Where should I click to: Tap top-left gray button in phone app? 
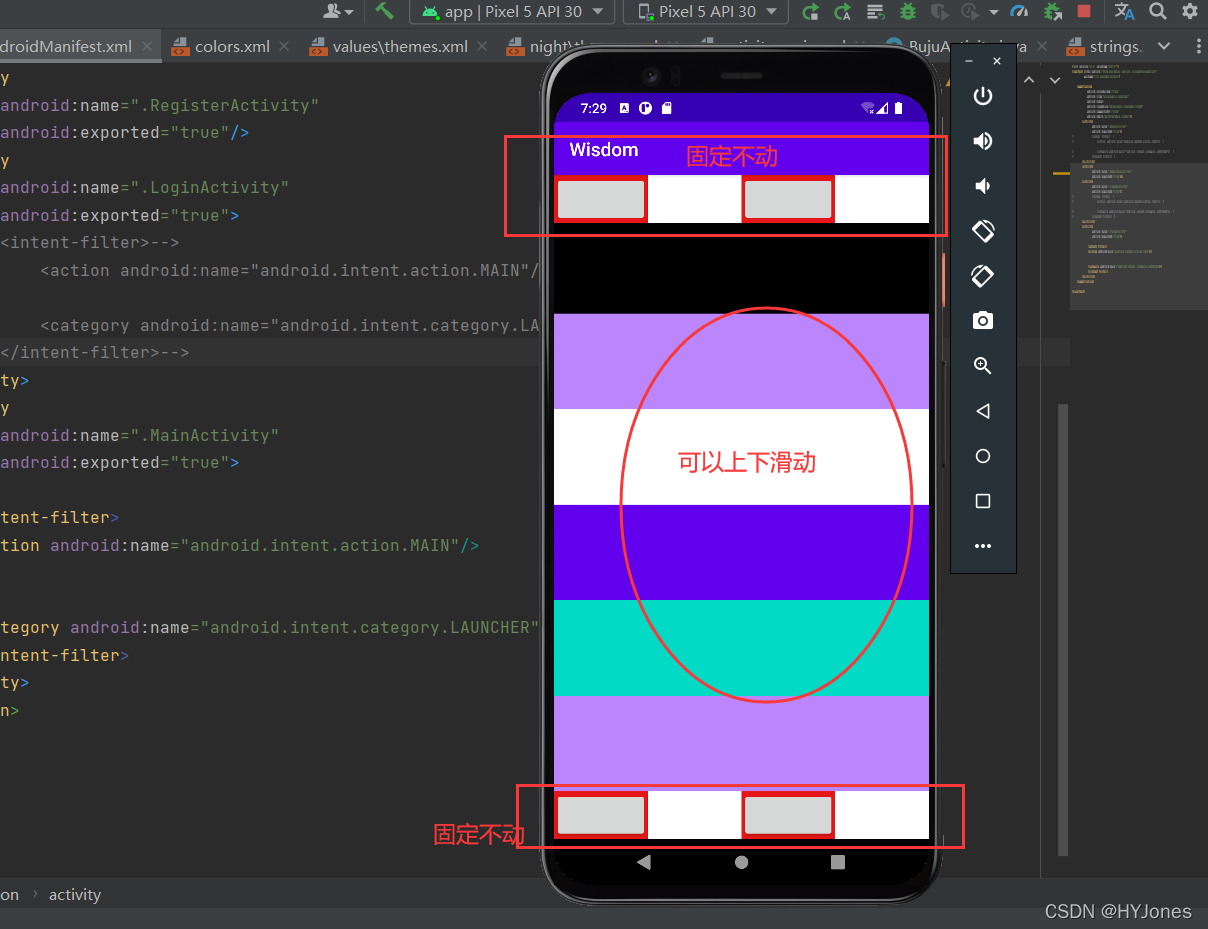[x=600, y=199]
